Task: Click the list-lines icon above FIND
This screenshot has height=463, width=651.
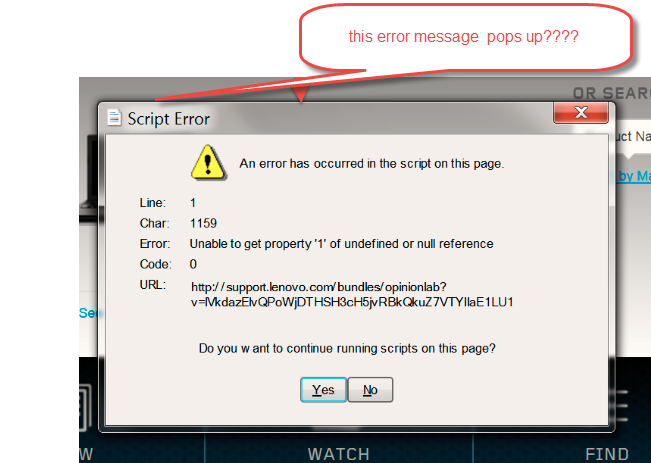Action: tap(619, 405)
